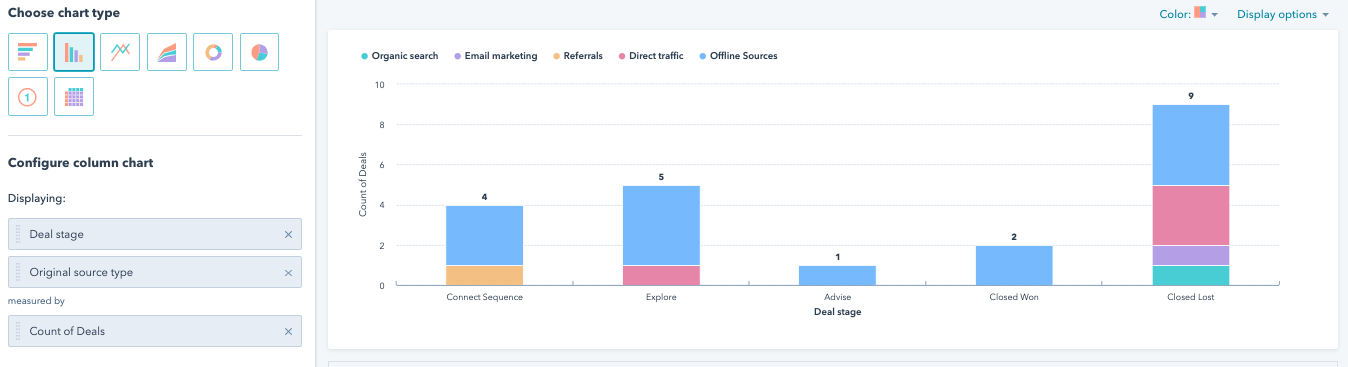1348x367 pixels.
Task: Select the line chart type
Action: point(120,52)
